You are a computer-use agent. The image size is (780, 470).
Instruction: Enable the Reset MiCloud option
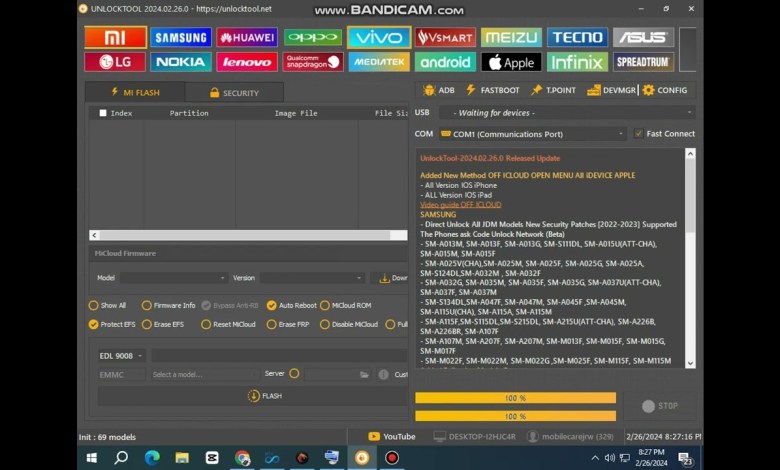coord(228,324)
